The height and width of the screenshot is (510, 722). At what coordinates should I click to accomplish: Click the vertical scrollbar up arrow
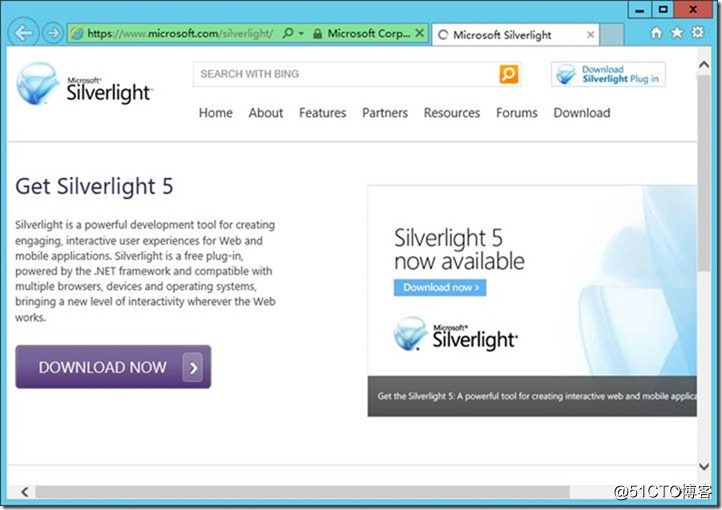point(704,65)
